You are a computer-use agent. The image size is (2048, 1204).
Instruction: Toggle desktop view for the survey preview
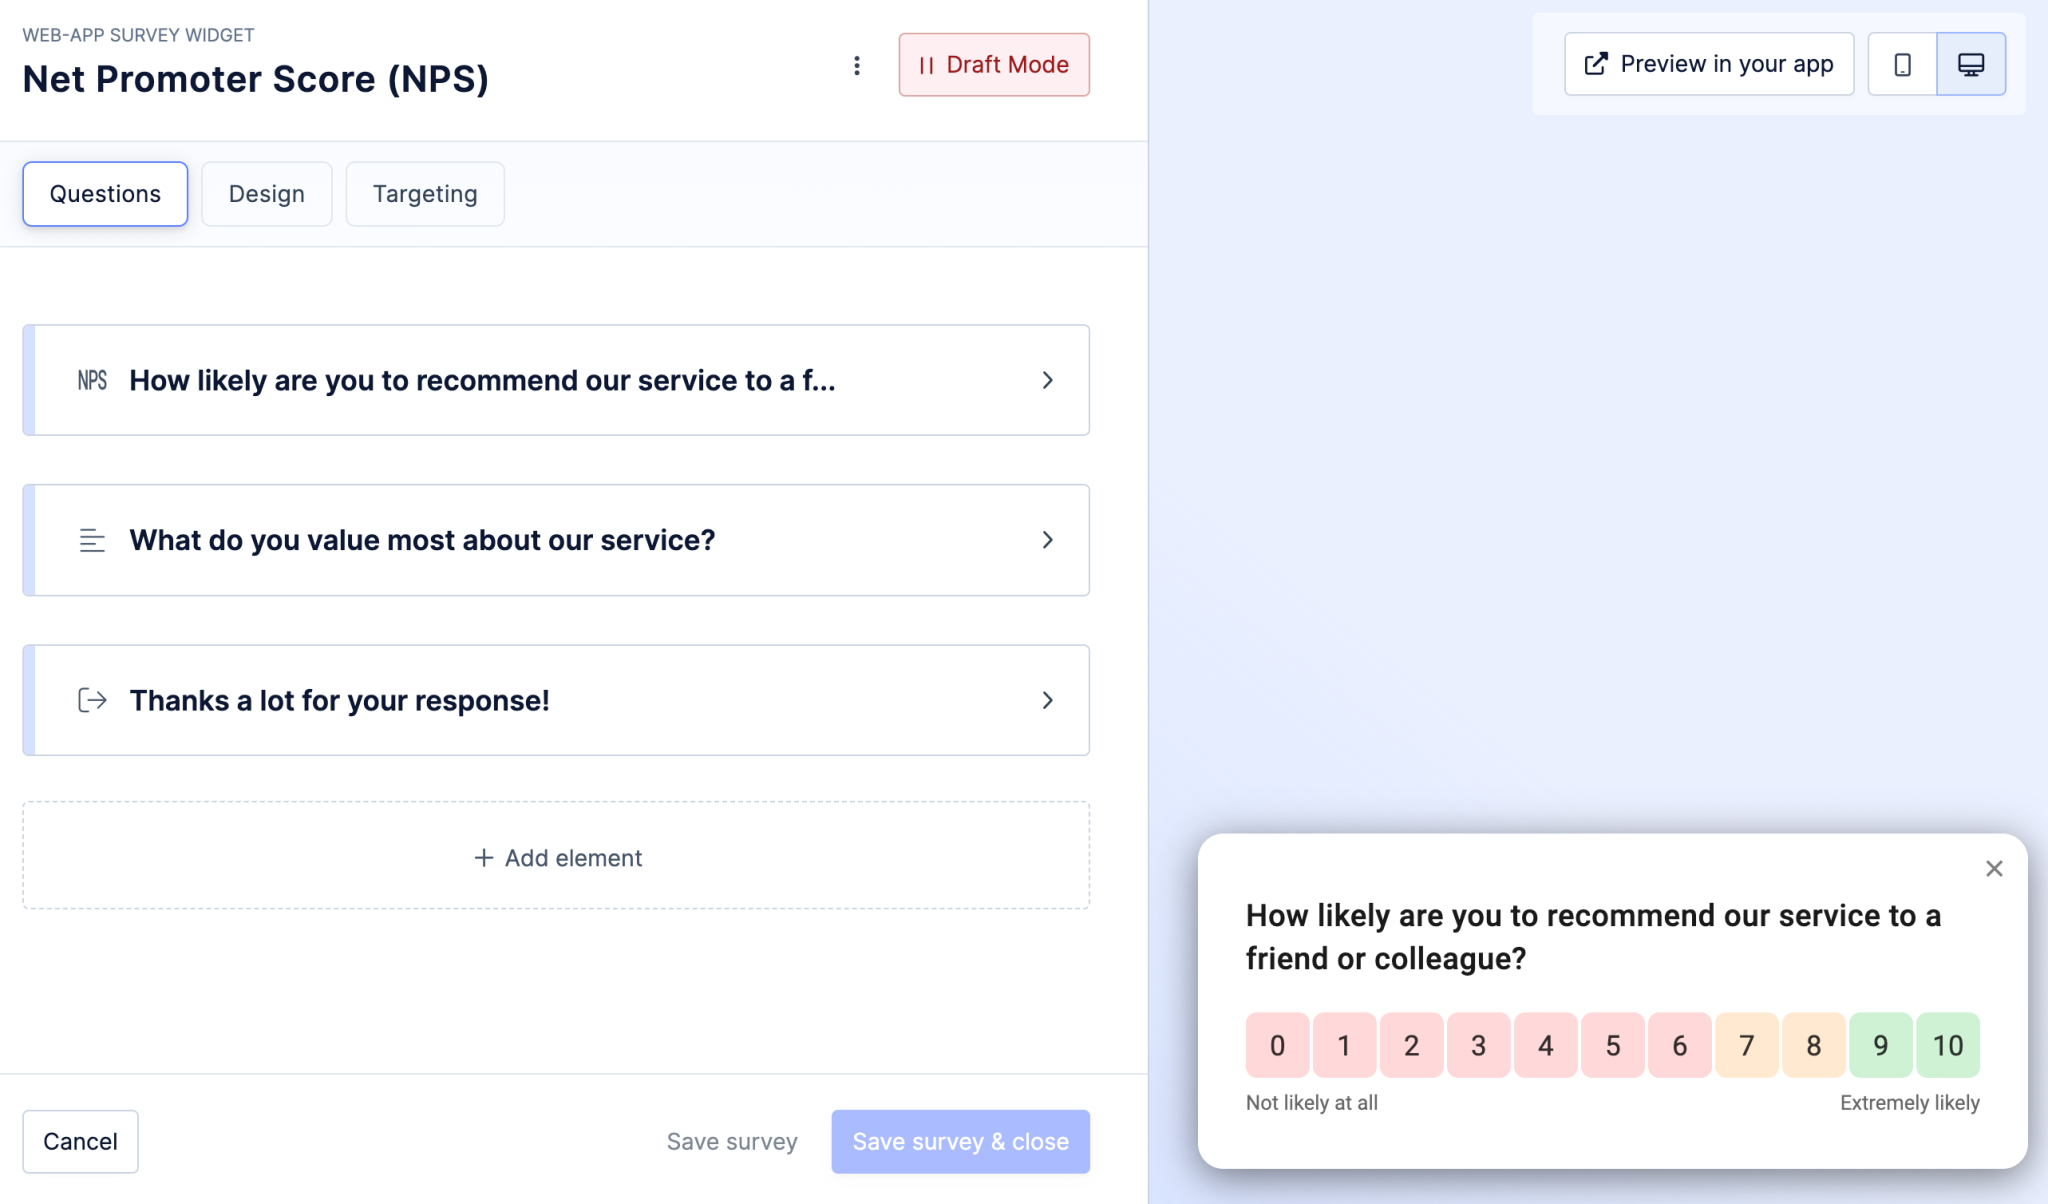coord(1970,63)
